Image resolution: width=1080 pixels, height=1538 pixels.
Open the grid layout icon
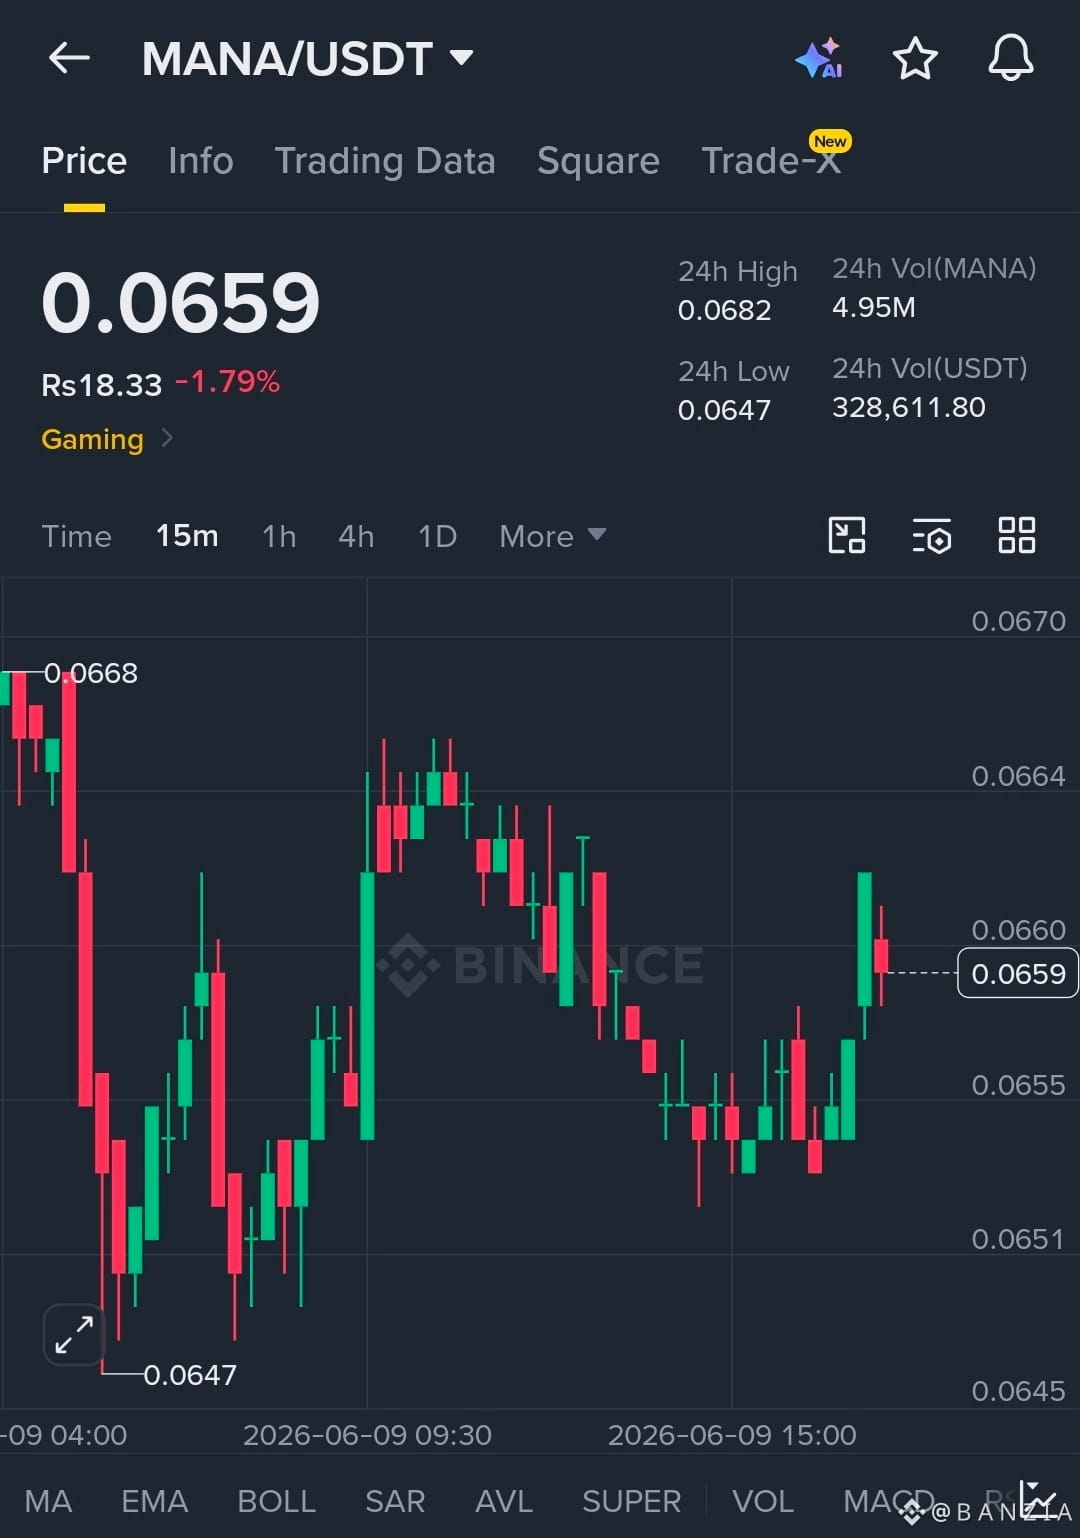1017,535
